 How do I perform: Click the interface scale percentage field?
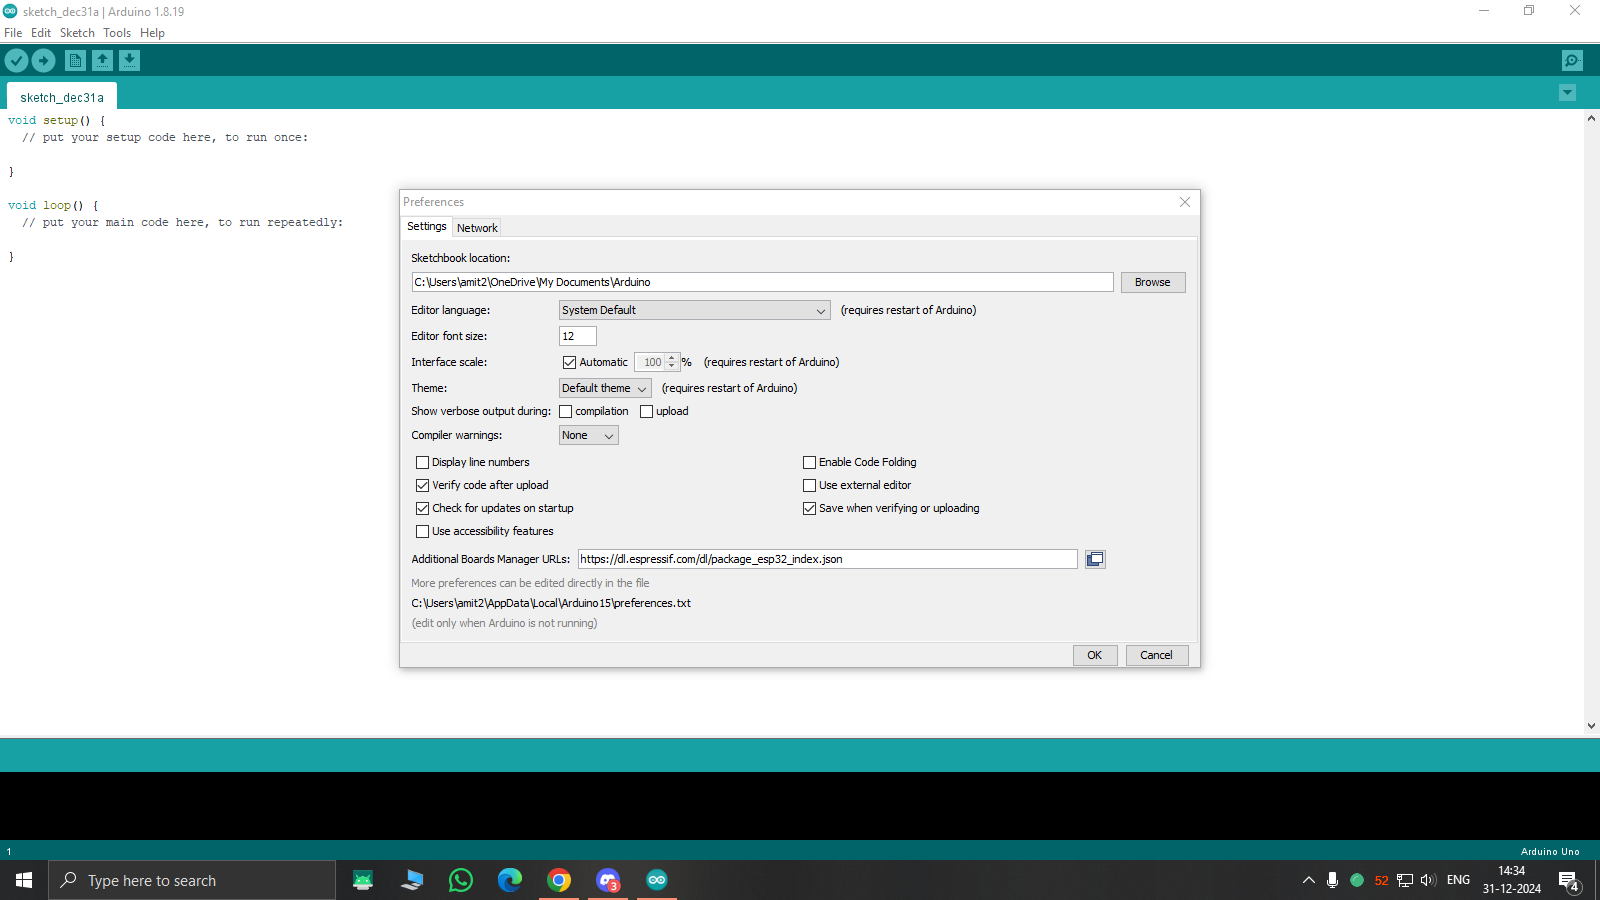pyautogui.click(x=651, y=362)
